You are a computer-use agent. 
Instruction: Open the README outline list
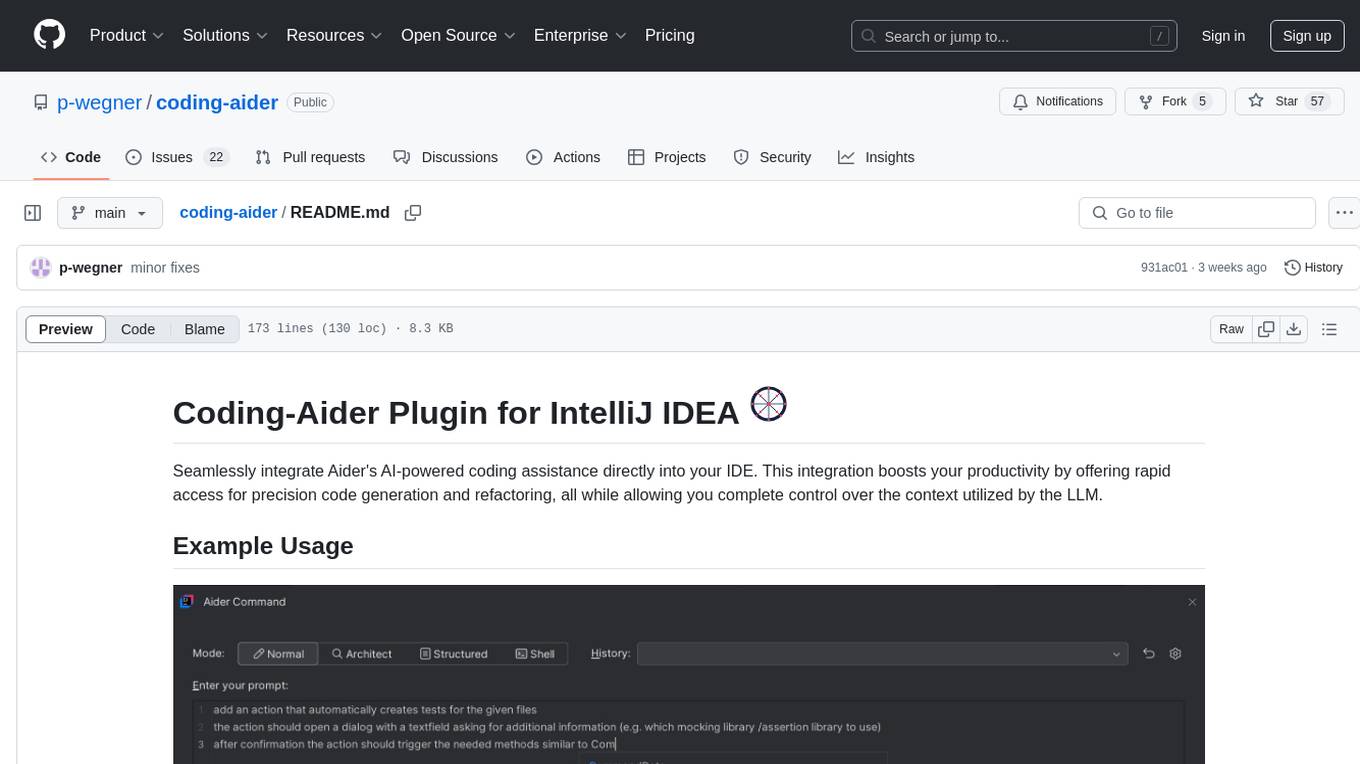pos(1329,329)
